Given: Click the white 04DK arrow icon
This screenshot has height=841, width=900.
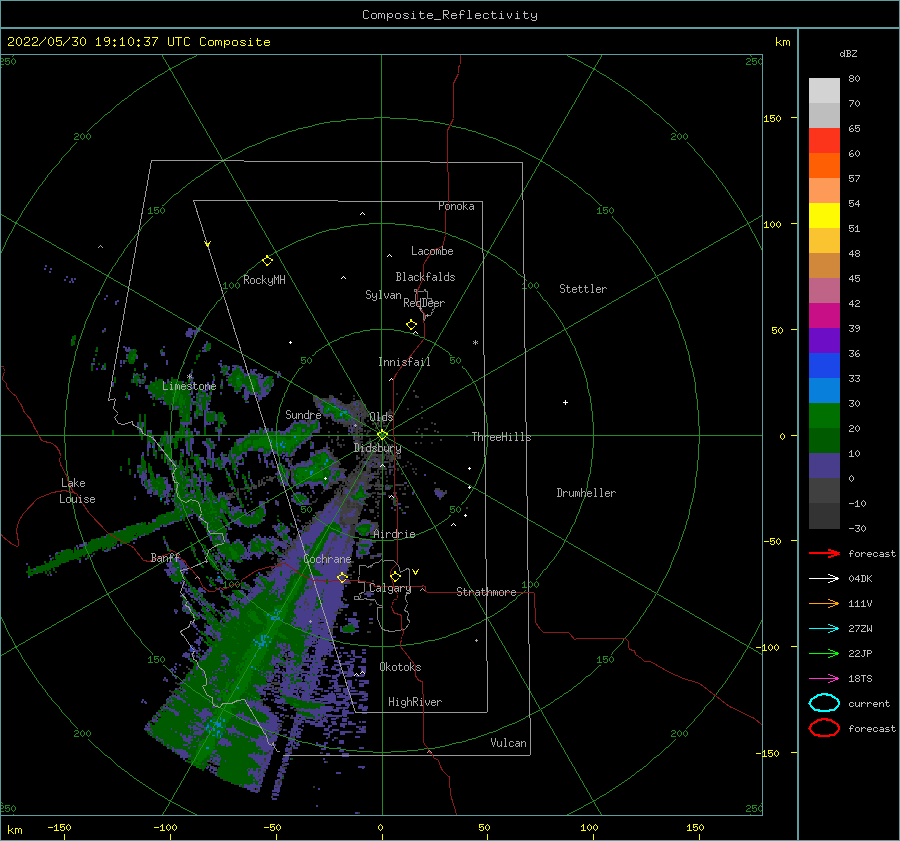Looking at the screenshot, I should click(x=824, y=578).
